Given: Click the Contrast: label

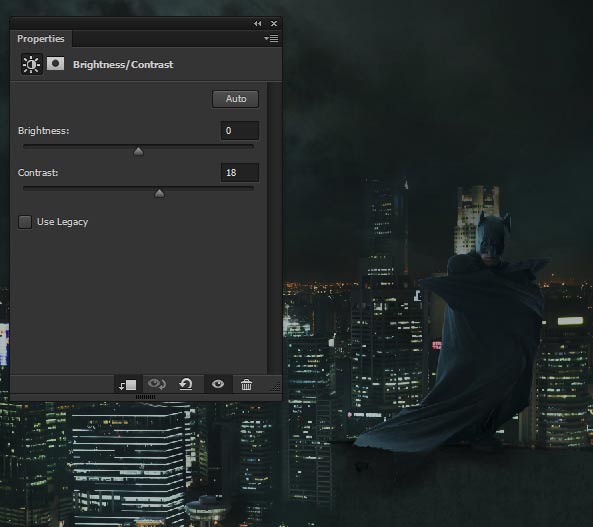Looking at the screenshot, I should click(x=38, y=173).
